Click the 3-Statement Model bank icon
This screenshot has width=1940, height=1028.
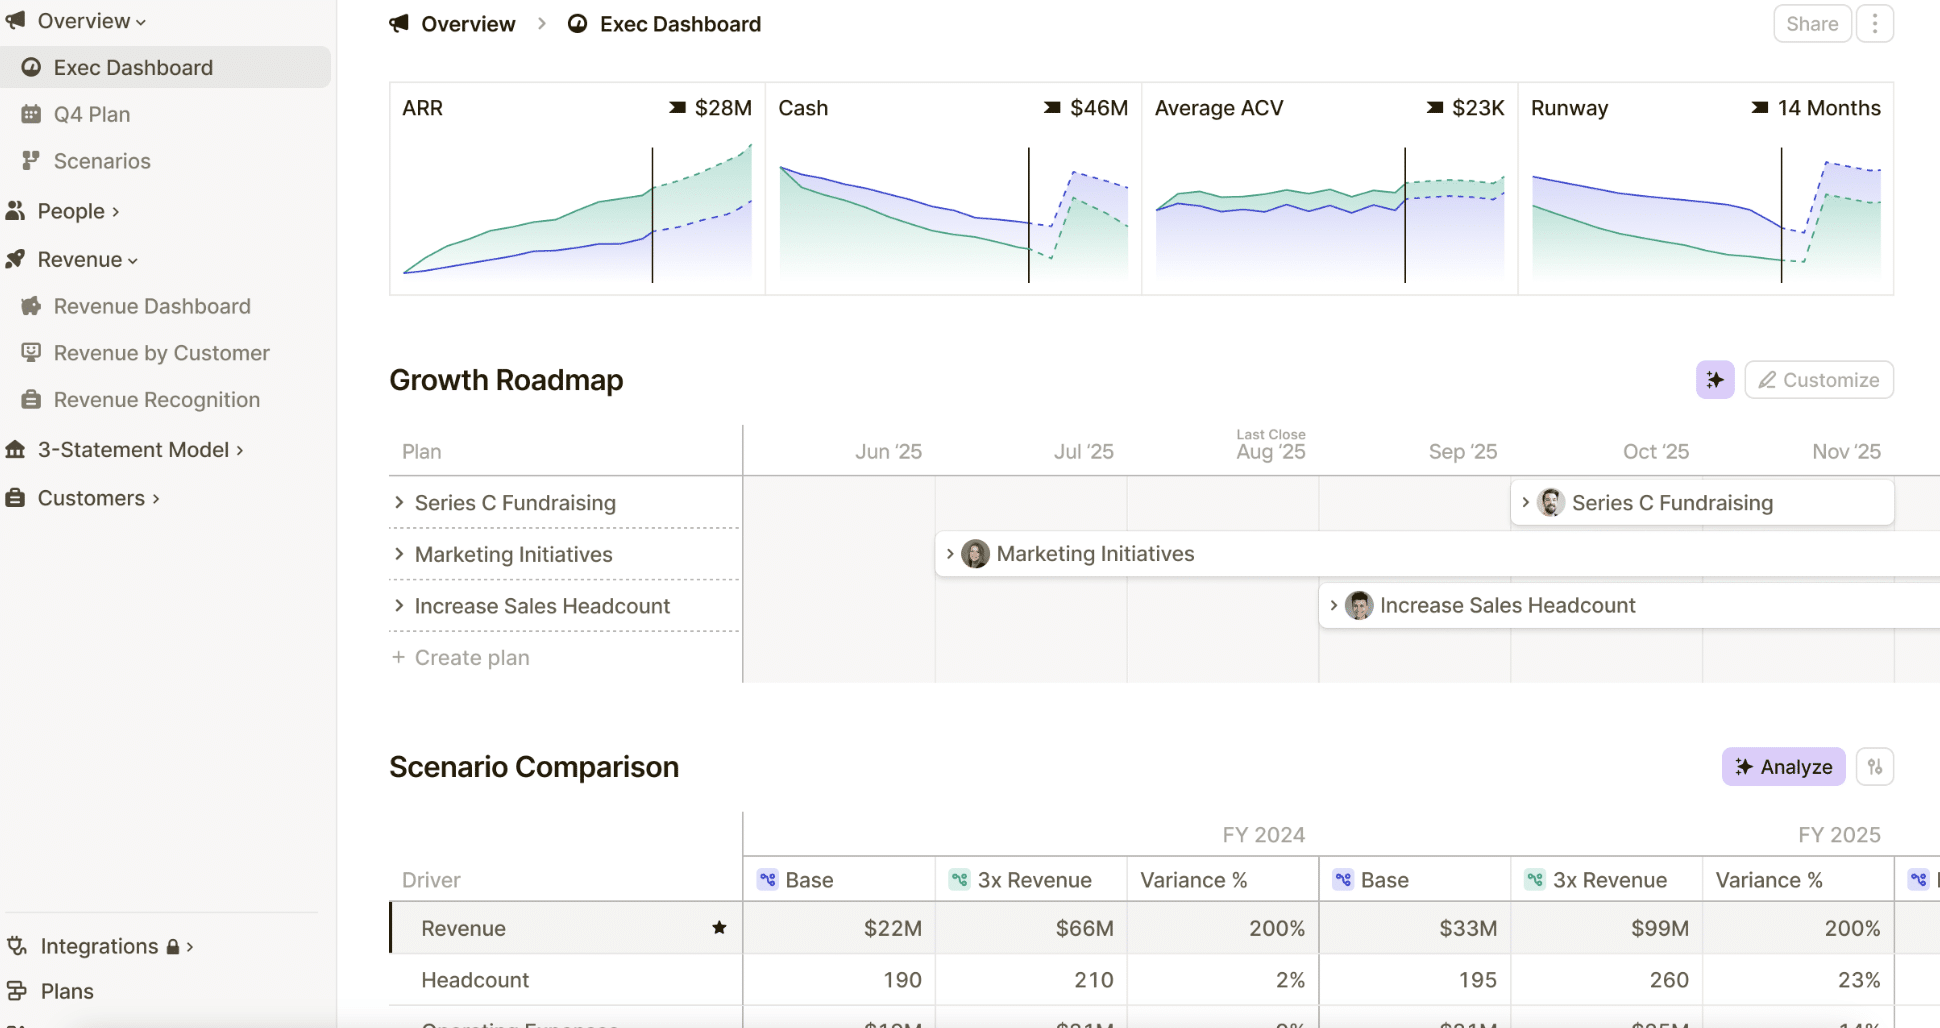[15, 450]
